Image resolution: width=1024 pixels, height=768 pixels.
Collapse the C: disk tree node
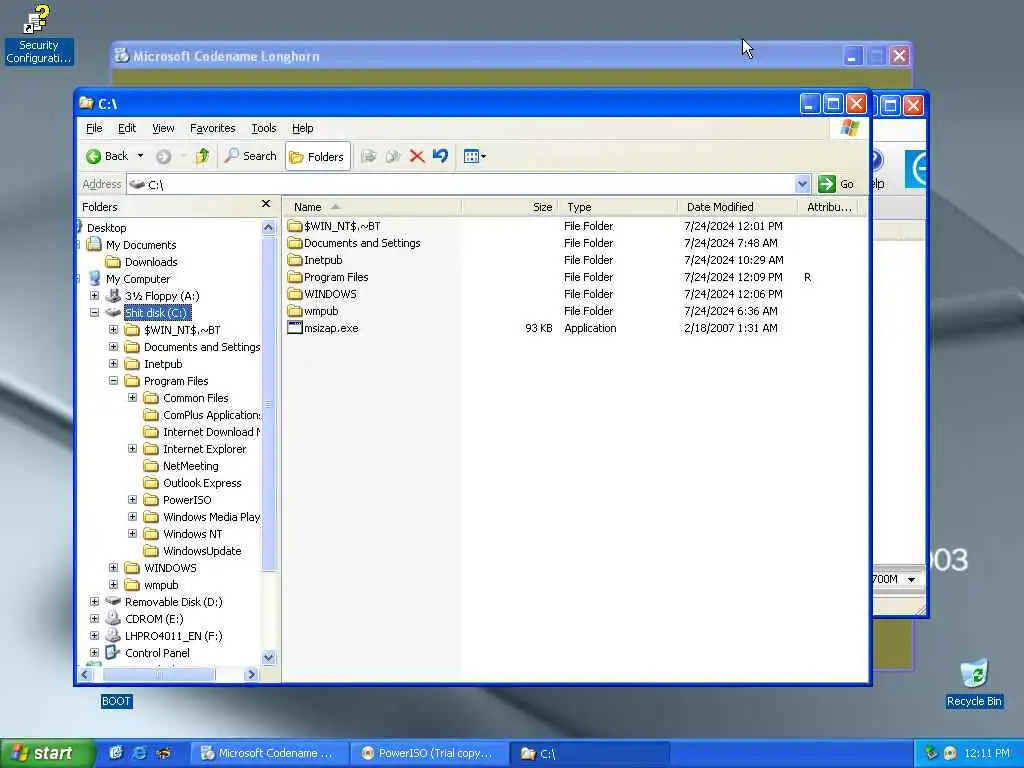[x=95, y=313]
